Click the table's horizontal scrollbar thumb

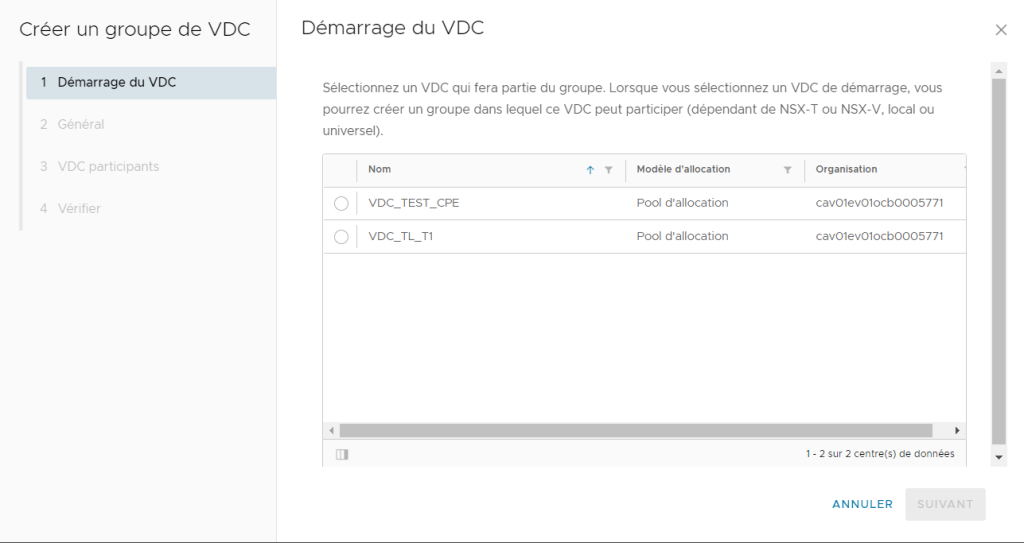(635, 430)
